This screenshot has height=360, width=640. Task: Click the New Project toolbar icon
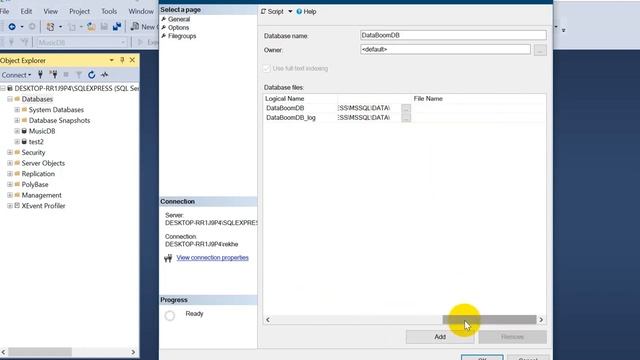tap(50, 27)
